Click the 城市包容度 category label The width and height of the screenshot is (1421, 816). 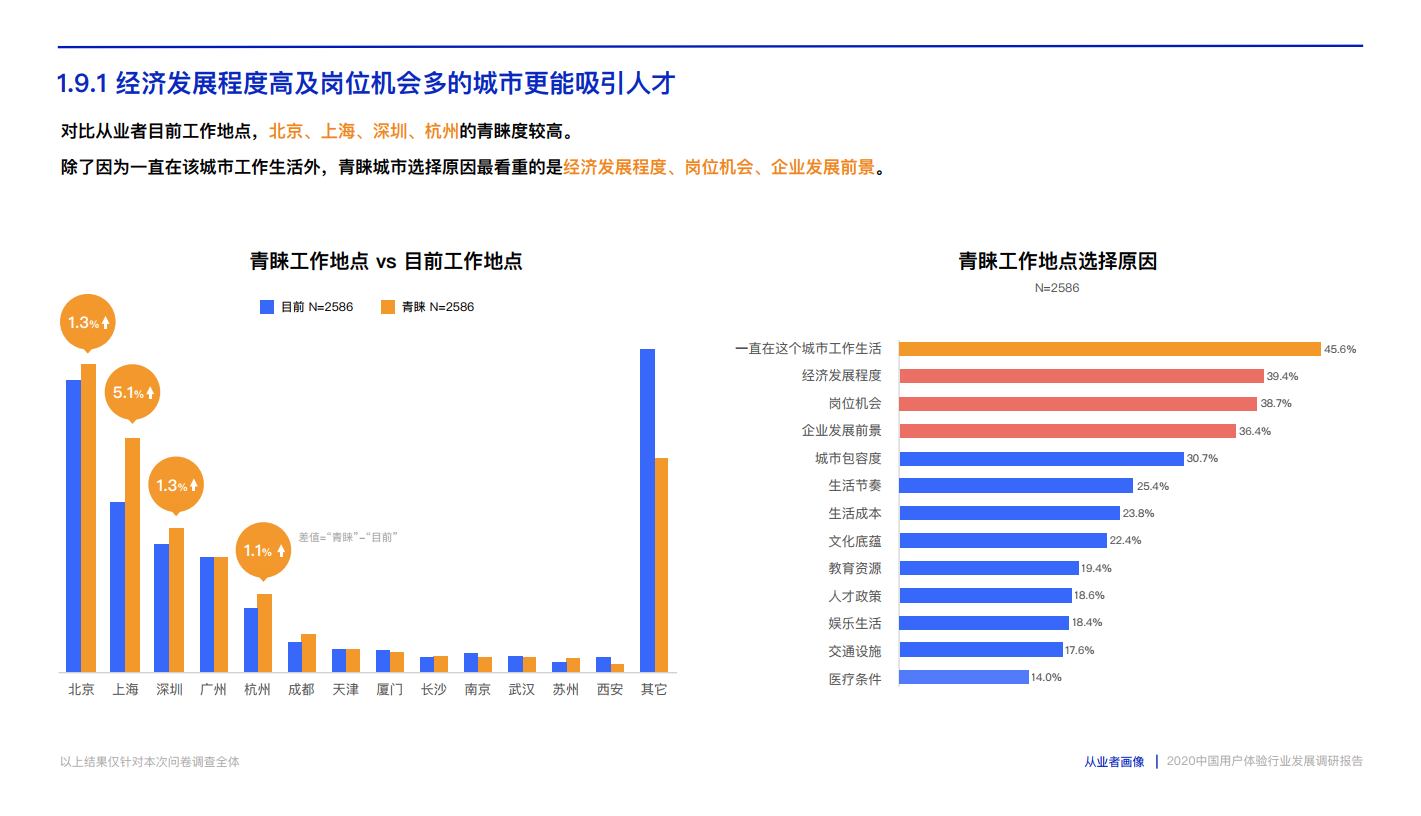tap(848, 458)
